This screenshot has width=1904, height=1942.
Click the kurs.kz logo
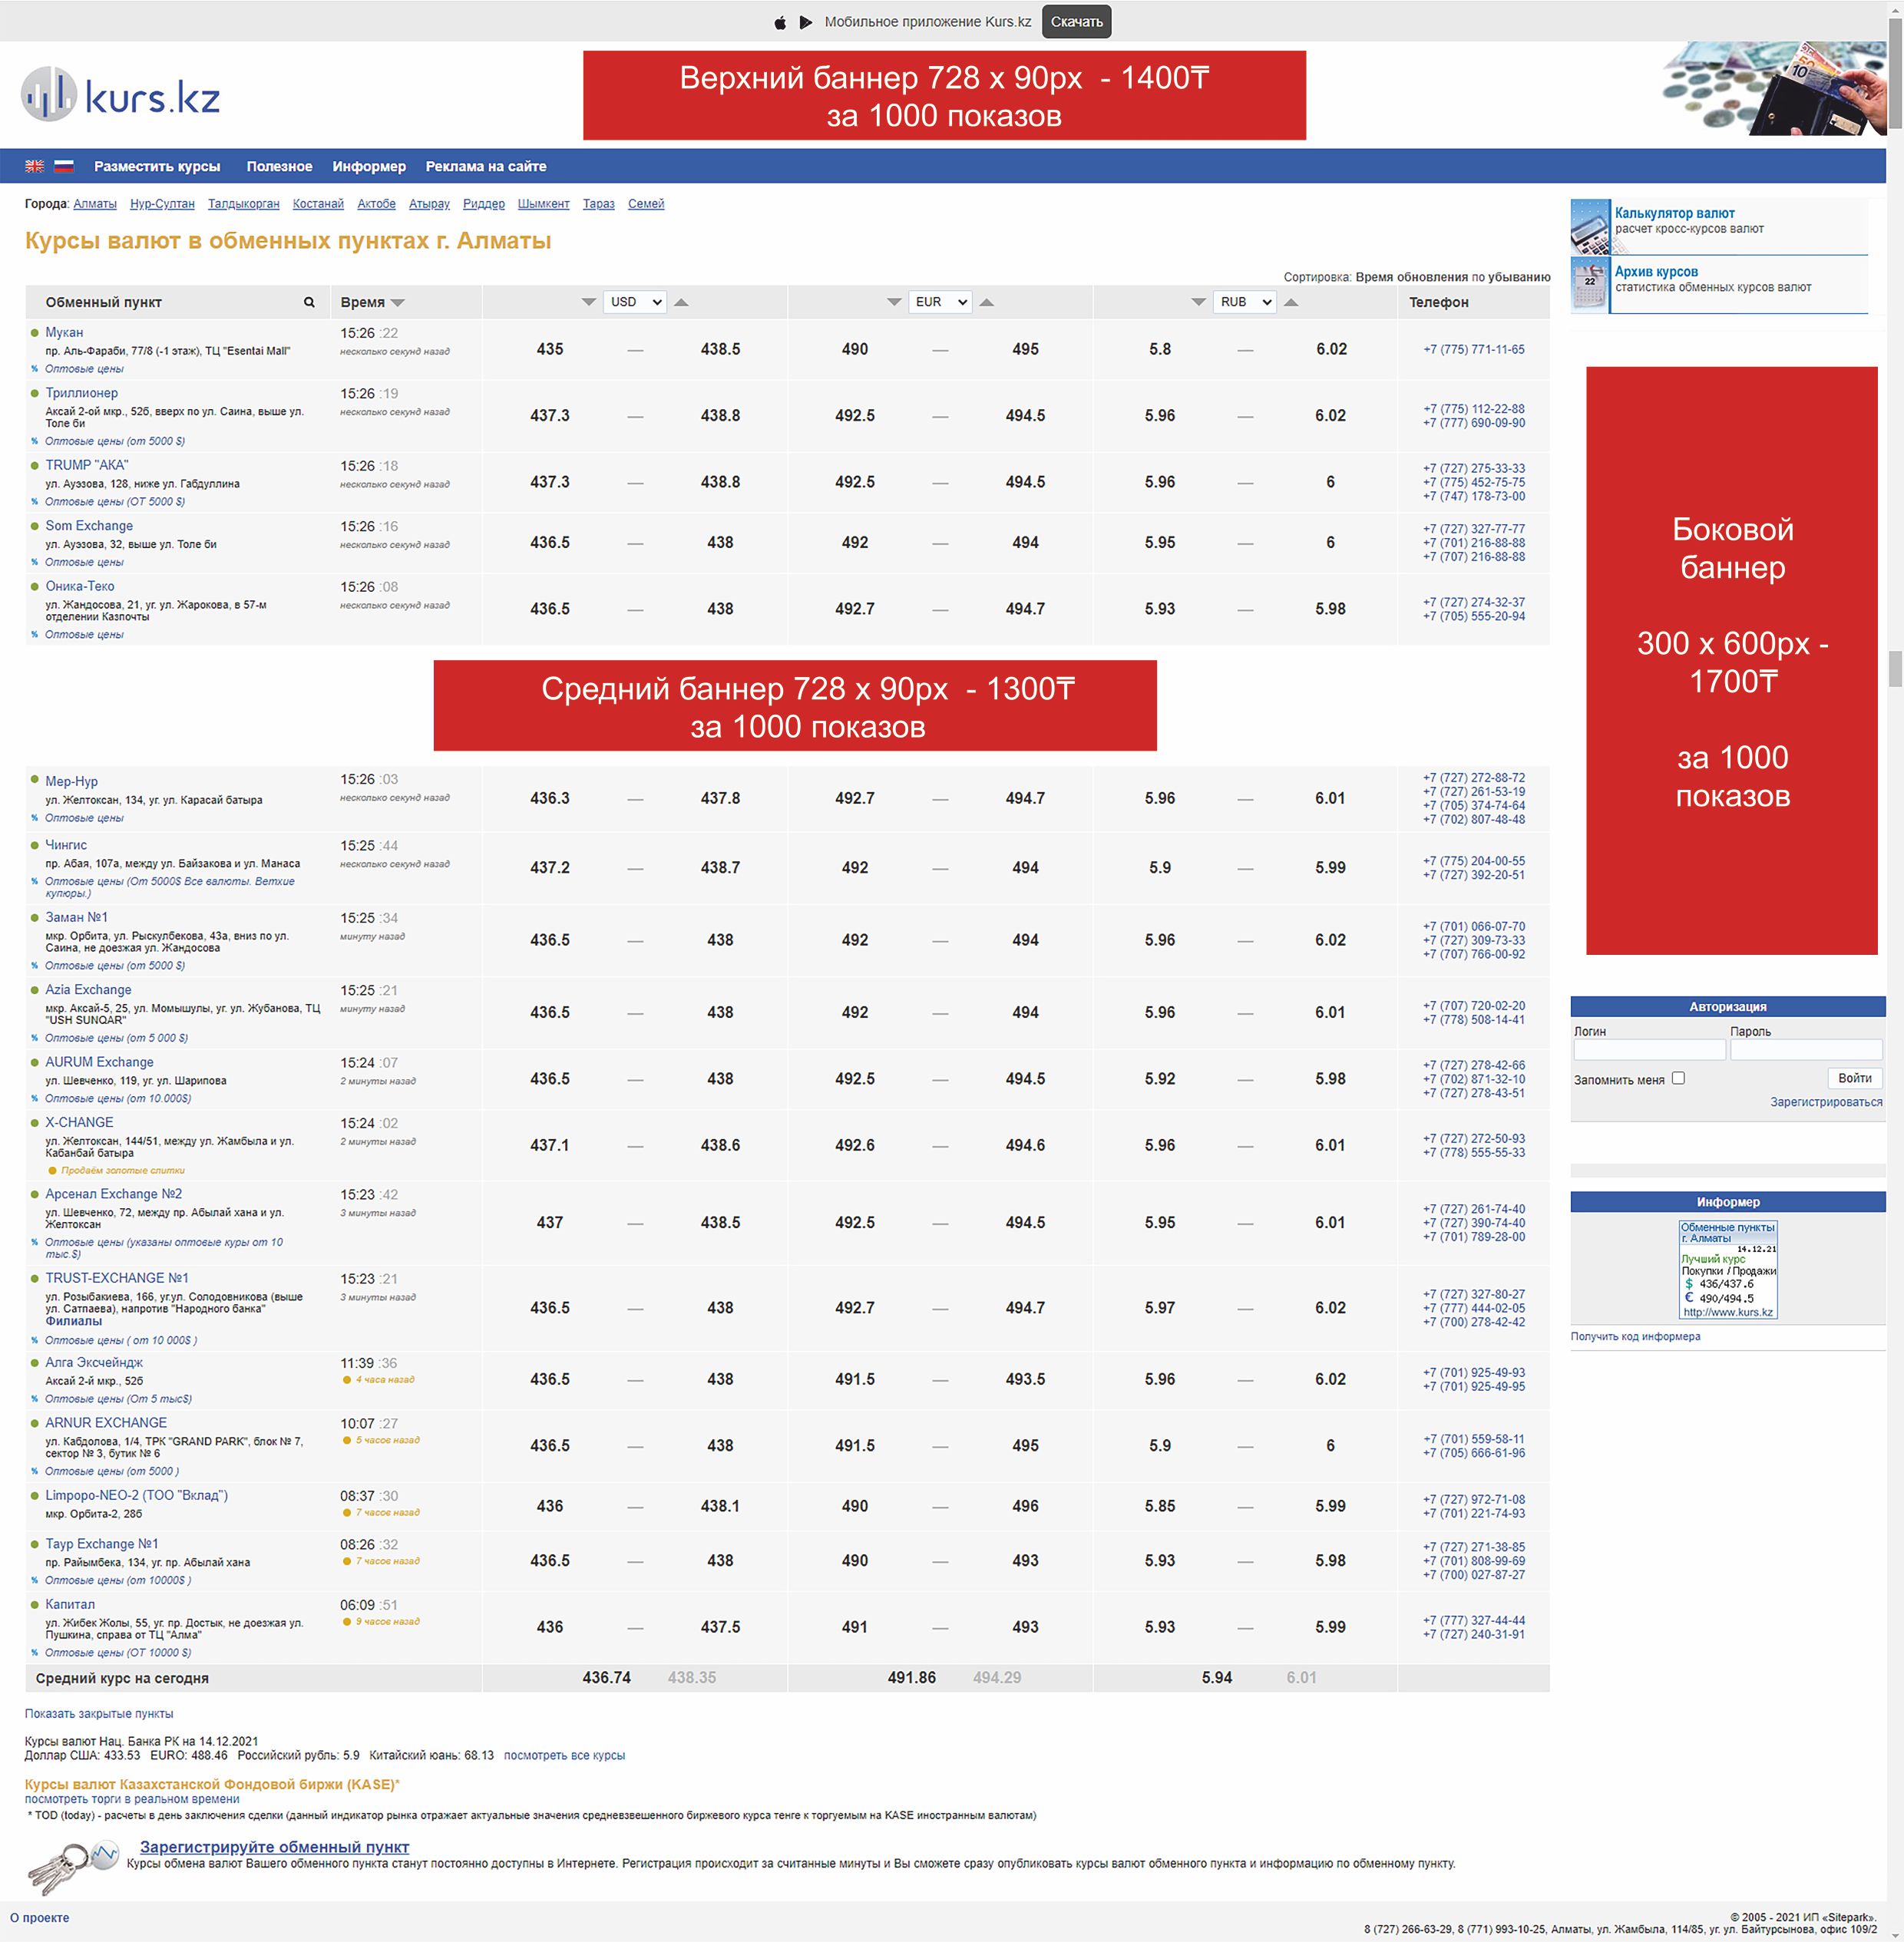coord(121,96)
